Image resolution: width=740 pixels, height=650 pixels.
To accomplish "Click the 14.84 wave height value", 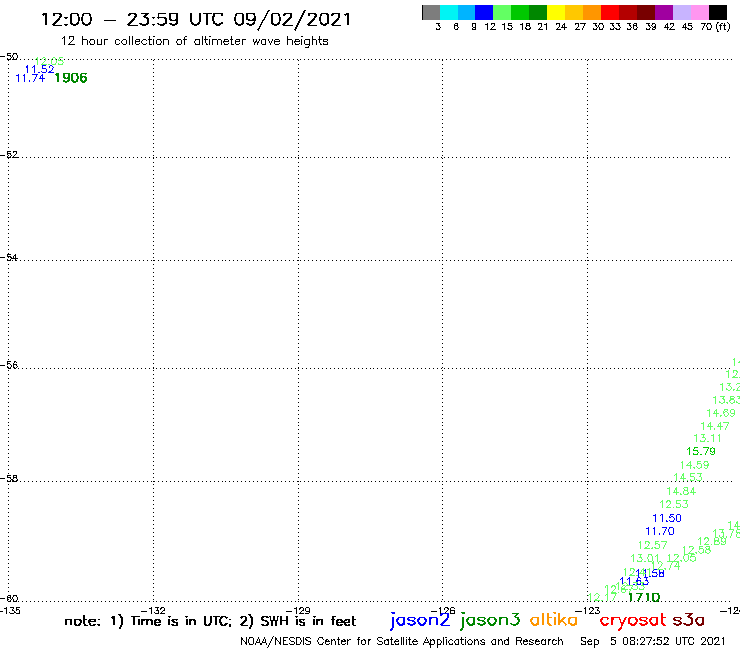I will click(x=681, y=491).
